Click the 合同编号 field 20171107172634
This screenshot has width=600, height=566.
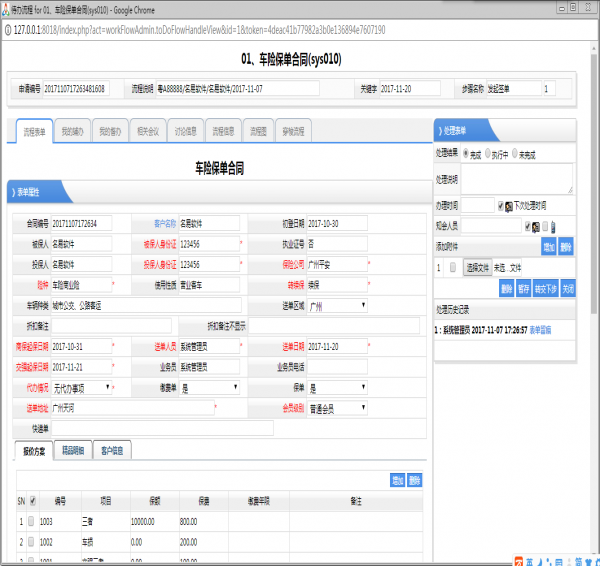tap(82, 223)
